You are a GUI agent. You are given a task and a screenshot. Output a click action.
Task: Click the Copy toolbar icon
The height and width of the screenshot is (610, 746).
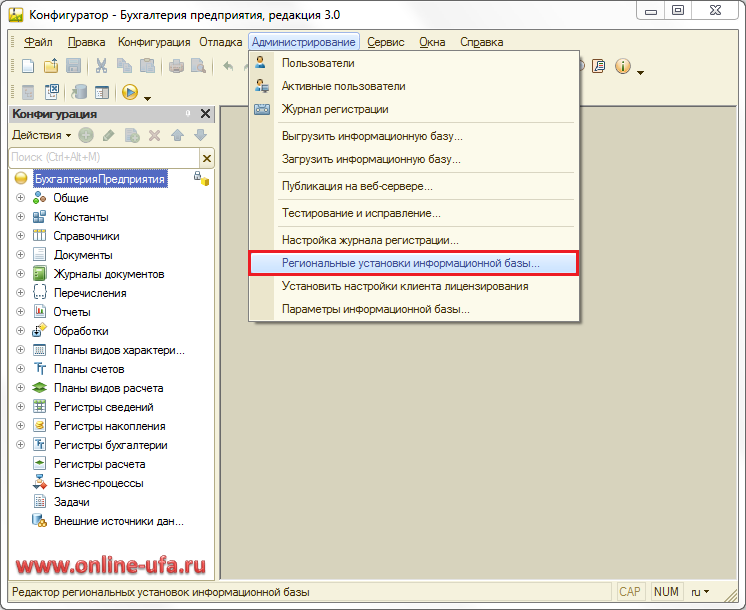point(124,66)
